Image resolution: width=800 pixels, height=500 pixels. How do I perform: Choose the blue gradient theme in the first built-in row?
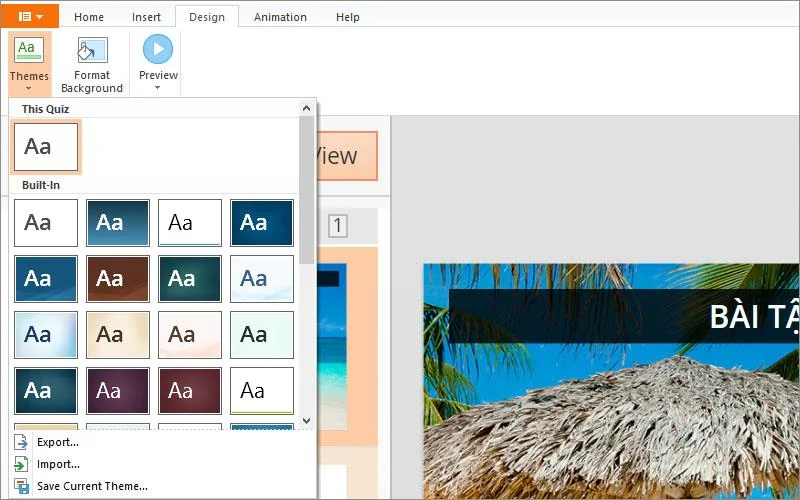pos(118,223)
